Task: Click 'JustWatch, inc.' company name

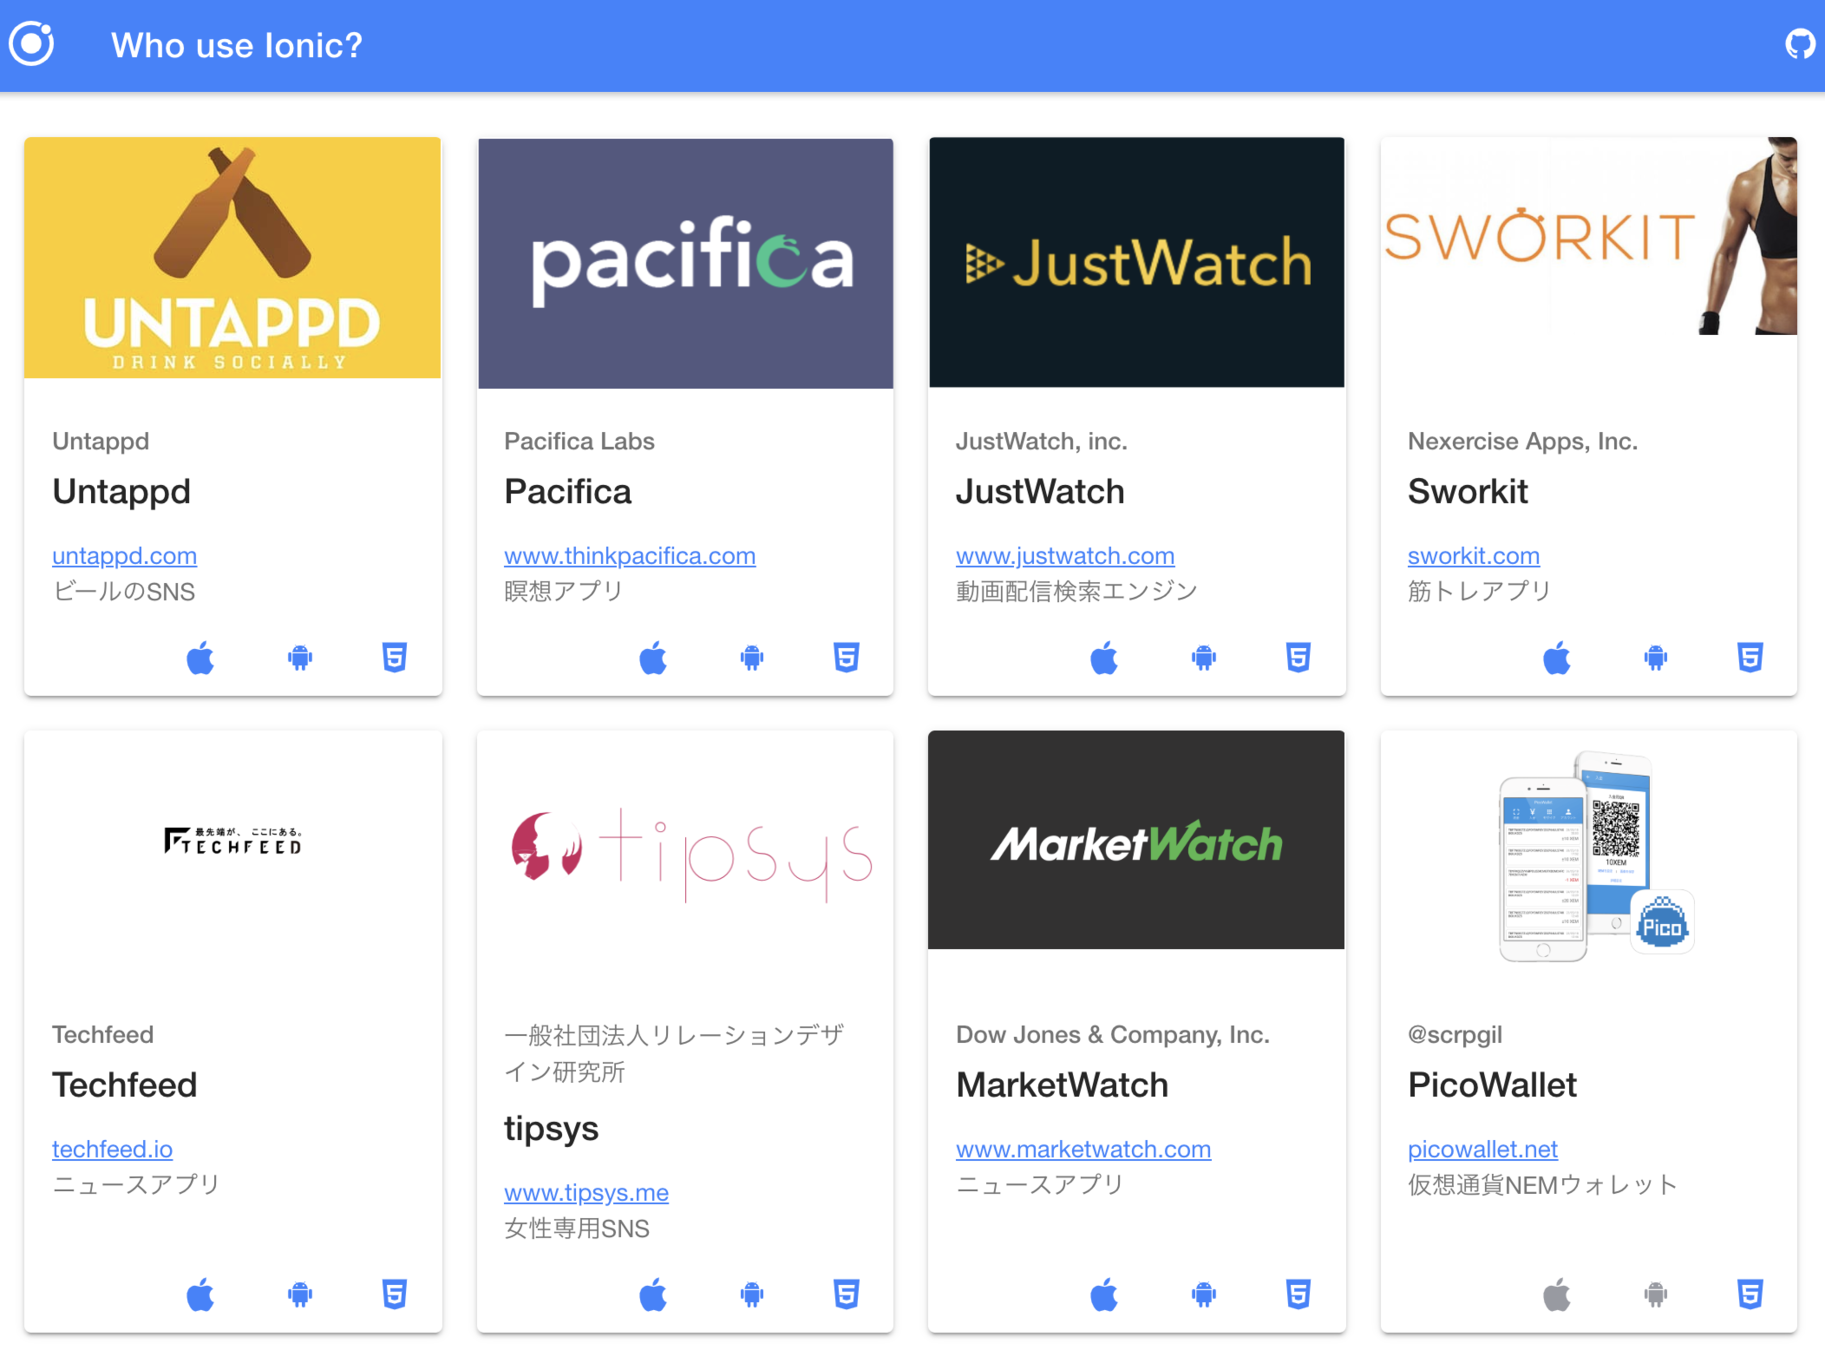Action: coord(1041,441)
